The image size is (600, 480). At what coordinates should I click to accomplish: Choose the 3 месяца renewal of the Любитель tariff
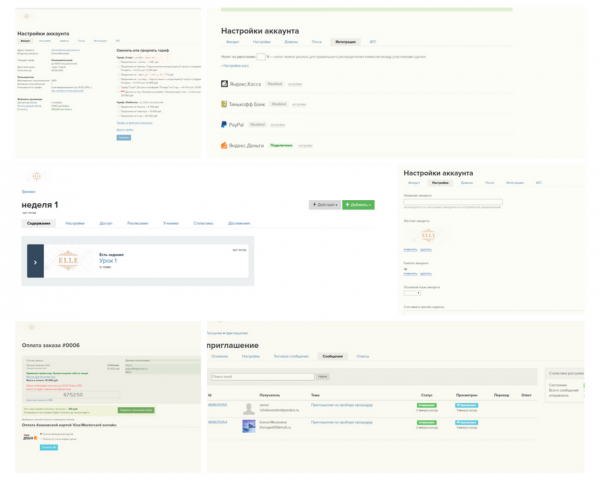119,111
